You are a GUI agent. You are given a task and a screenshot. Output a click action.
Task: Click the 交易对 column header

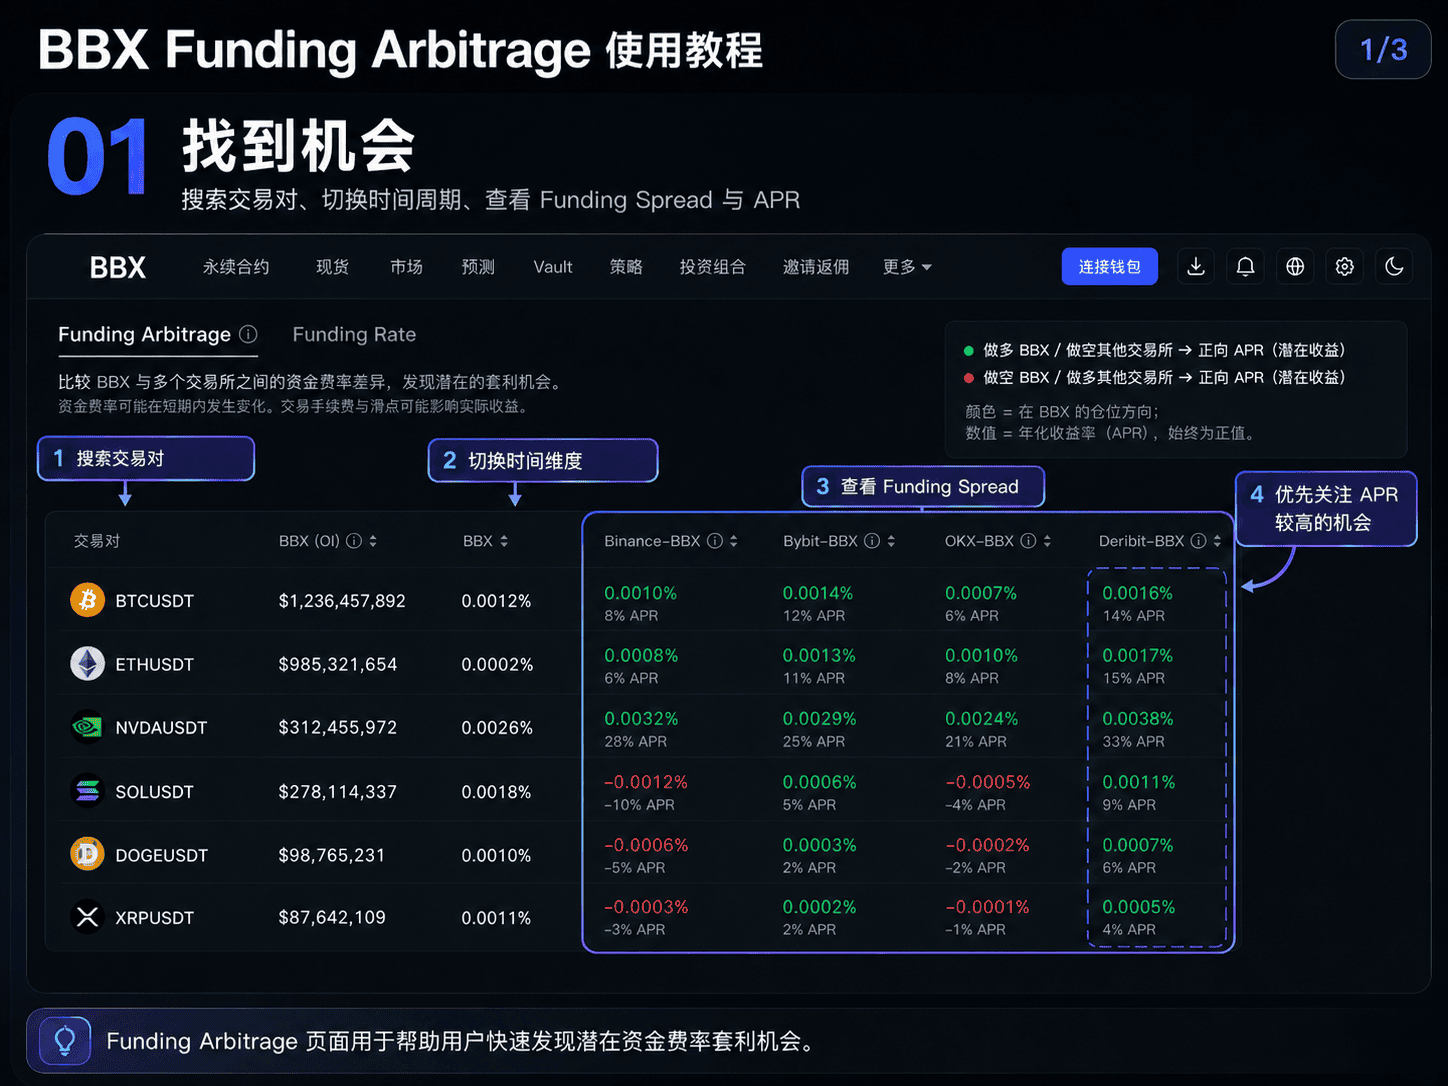(96, 541)
